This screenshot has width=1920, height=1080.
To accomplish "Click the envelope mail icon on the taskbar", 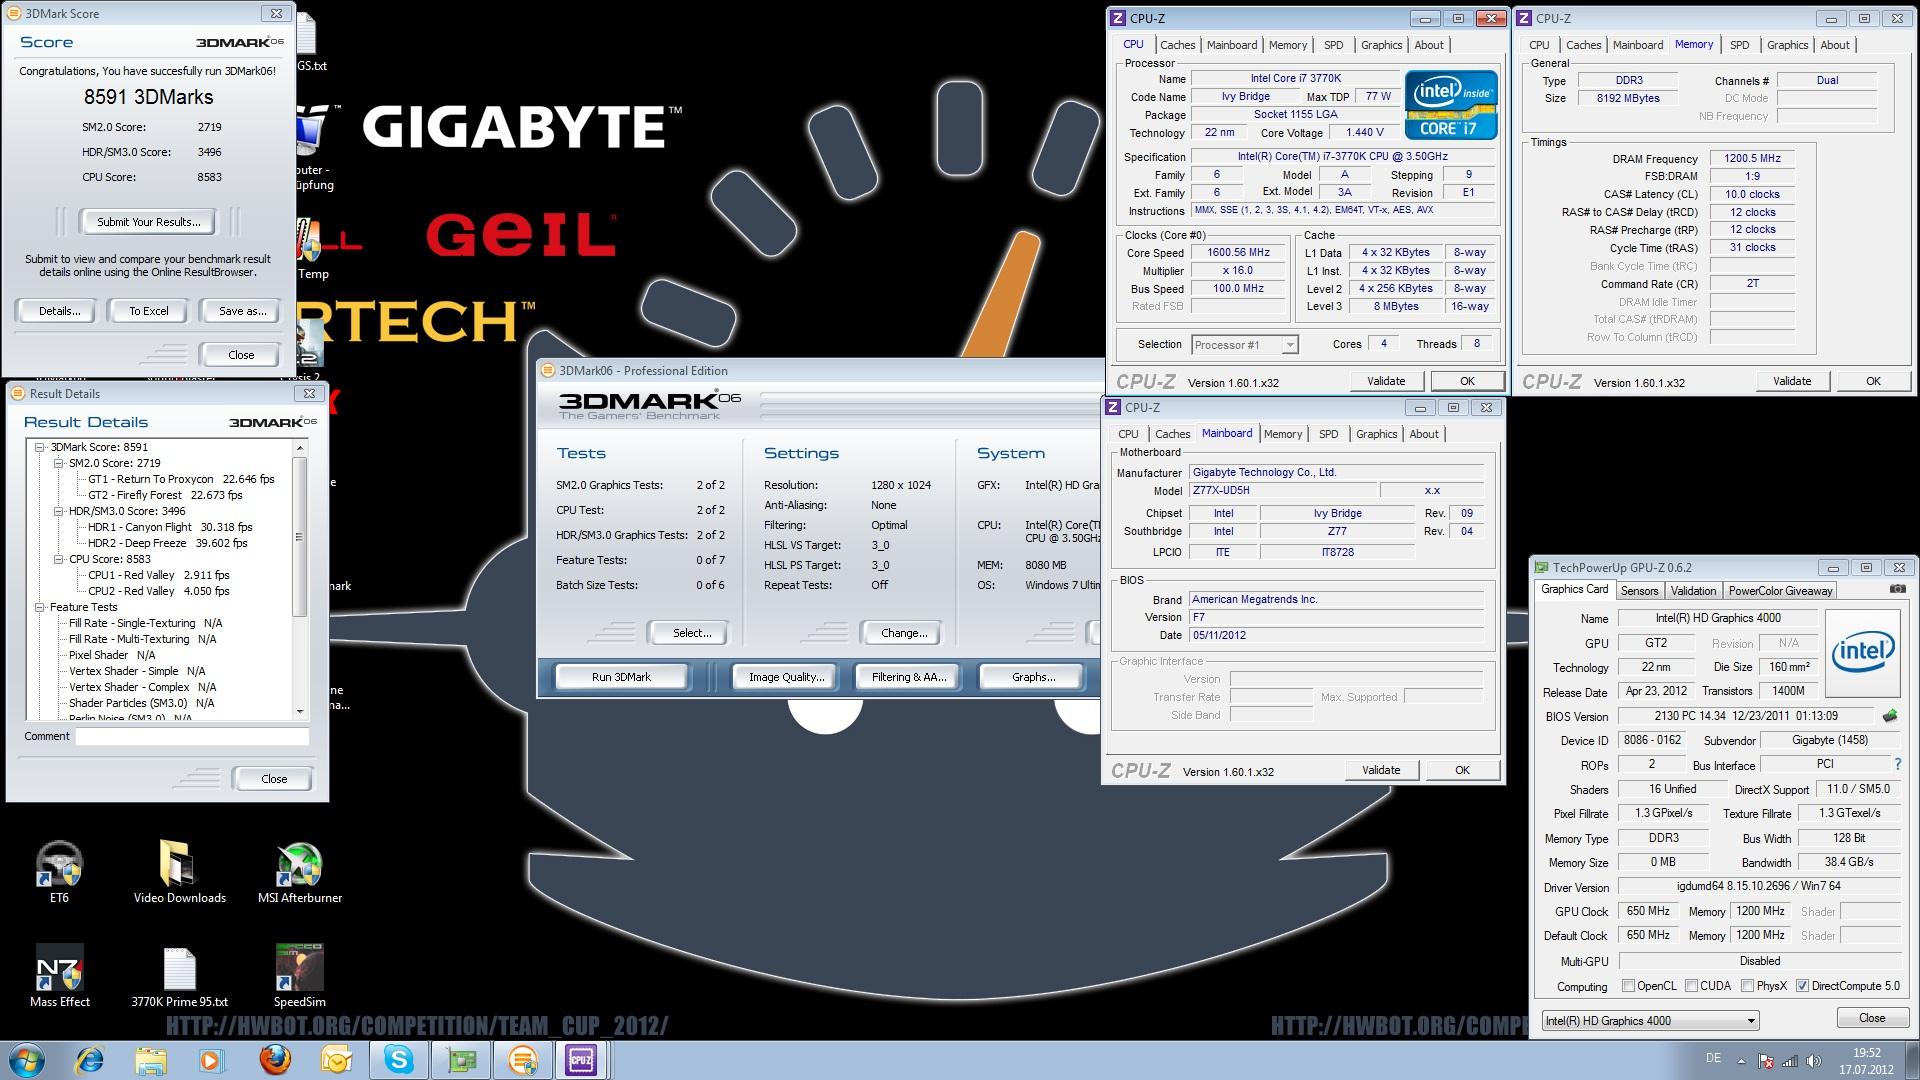I will (336, 1060).
